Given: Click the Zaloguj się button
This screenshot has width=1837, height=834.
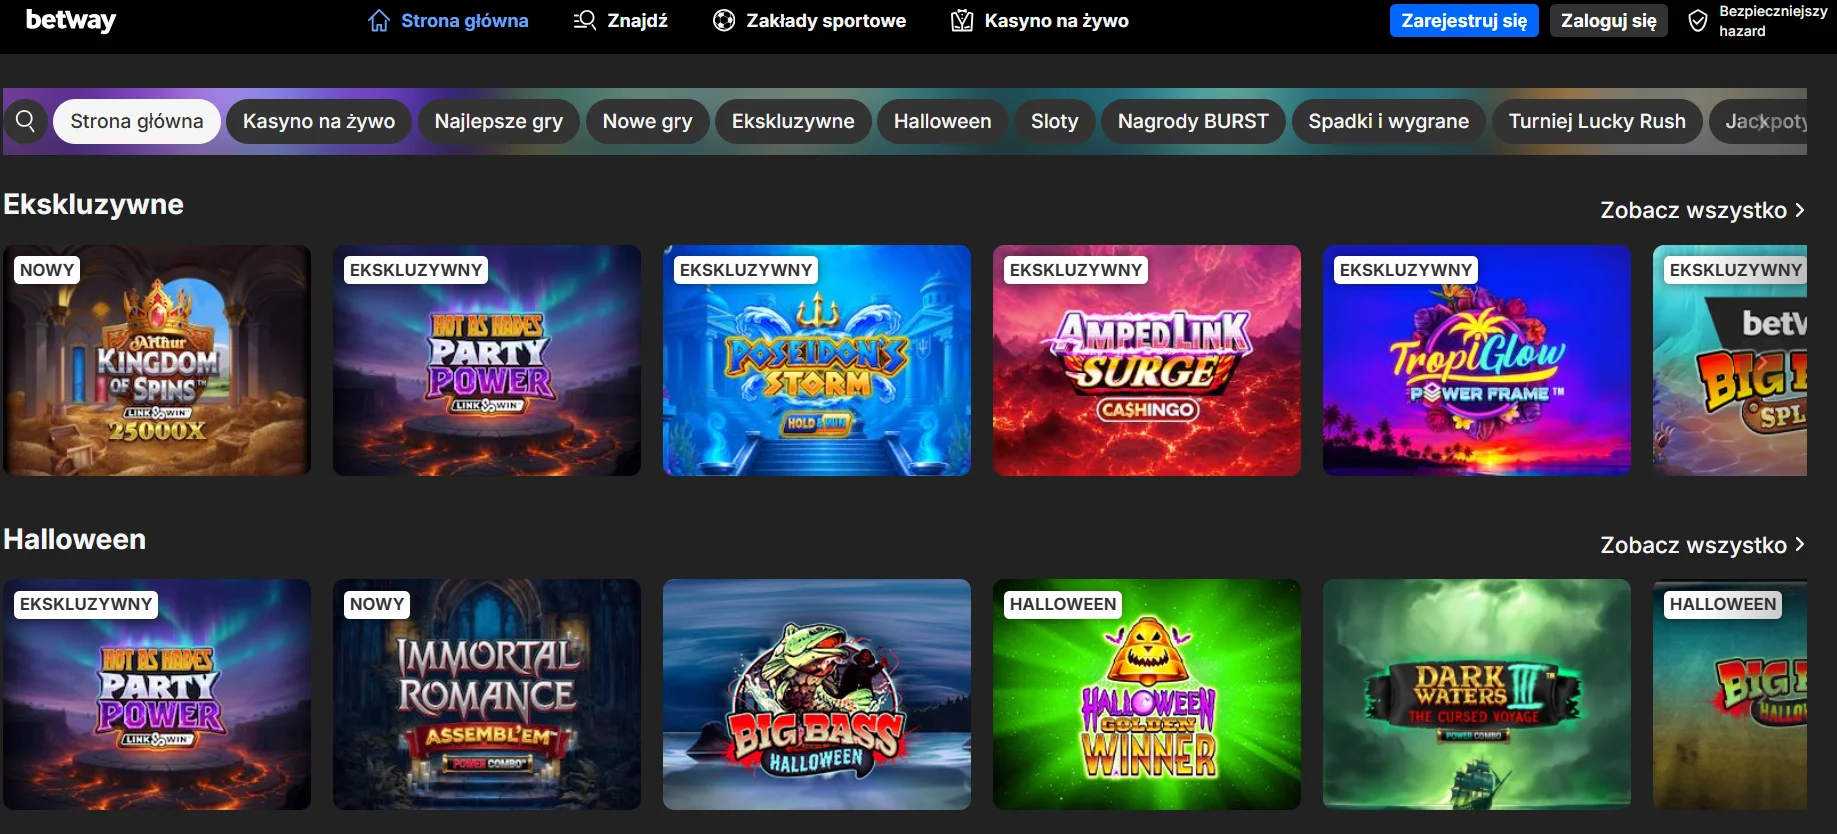Looking at the screenshot, I should click(x=1608, y=20).
